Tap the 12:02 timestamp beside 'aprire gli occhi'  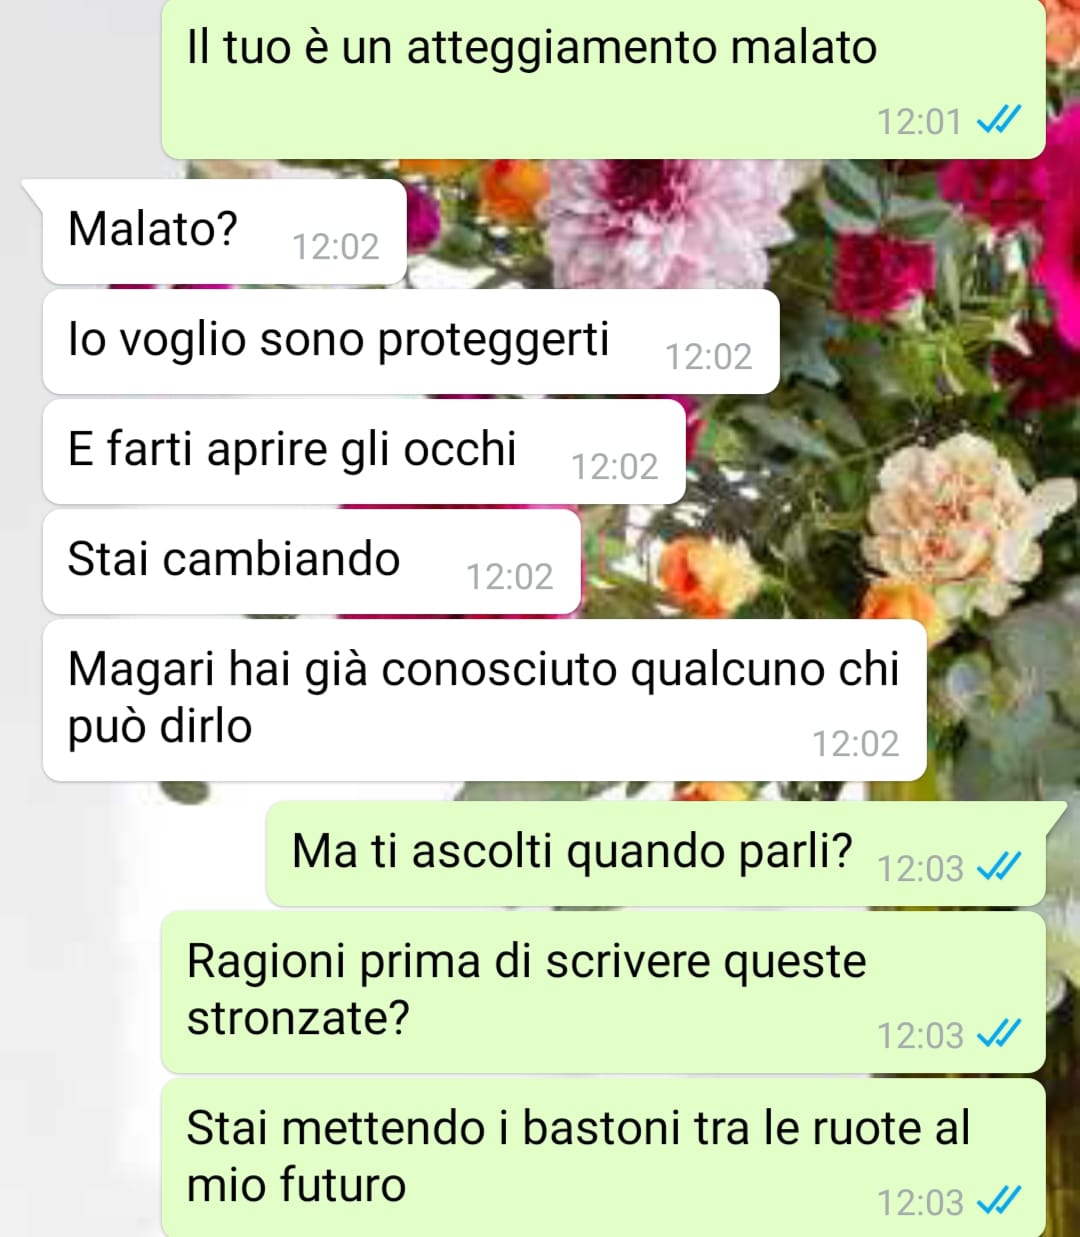point(615,467)
